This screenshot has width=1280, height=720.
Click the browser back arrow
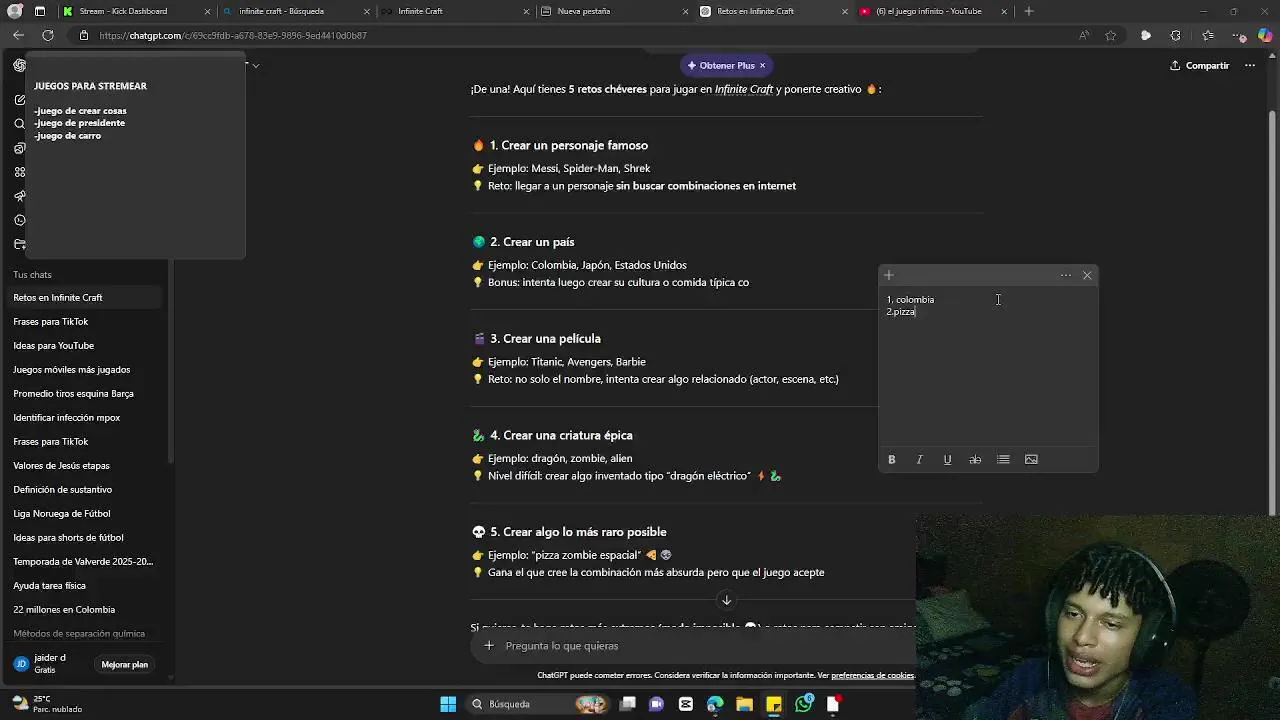[x=18, y=35]
